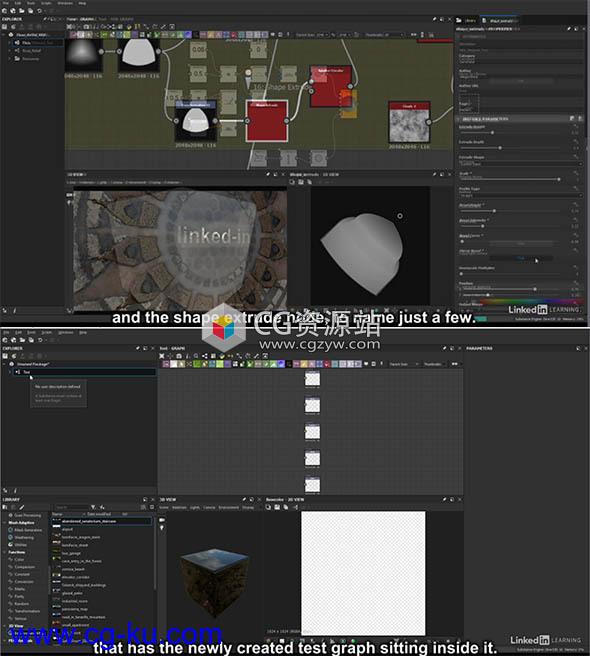Open Environment menu in bottom 3D VIEW
Screen dimensions: 590x656
(228, 507)
